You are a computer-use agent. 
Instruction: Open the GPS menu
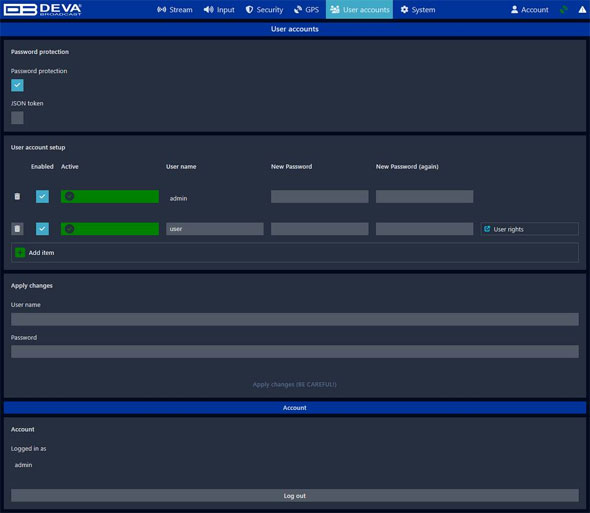tap(306, 10)
